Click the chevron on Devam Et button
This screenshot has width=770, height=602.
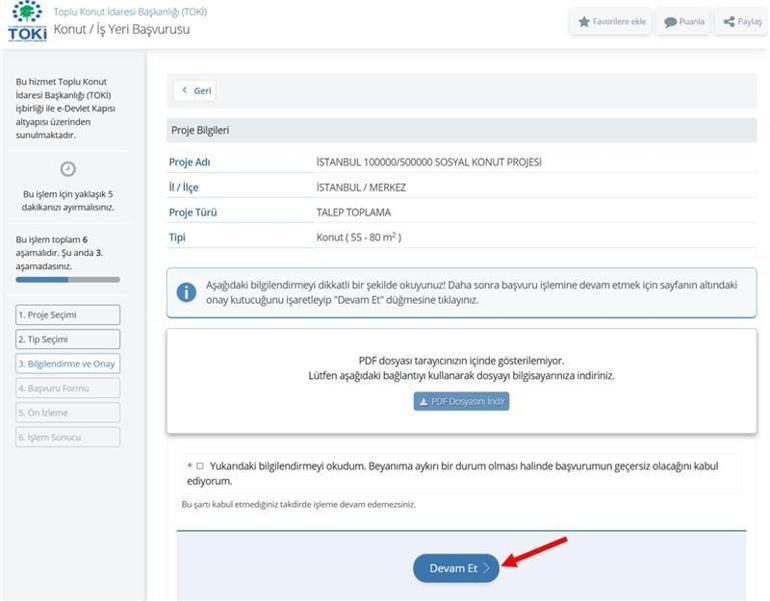pos(486,568)
